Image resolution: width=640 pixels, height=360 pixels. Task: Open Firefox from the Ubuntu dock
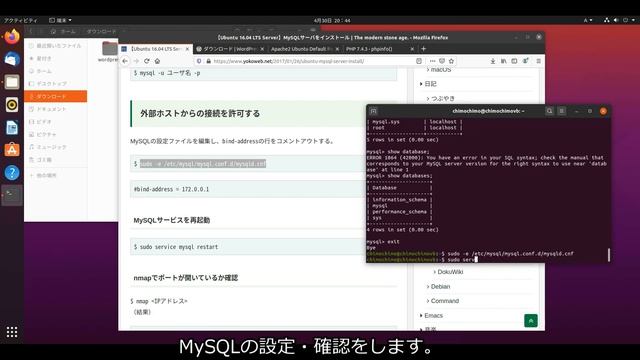point(12,37)
